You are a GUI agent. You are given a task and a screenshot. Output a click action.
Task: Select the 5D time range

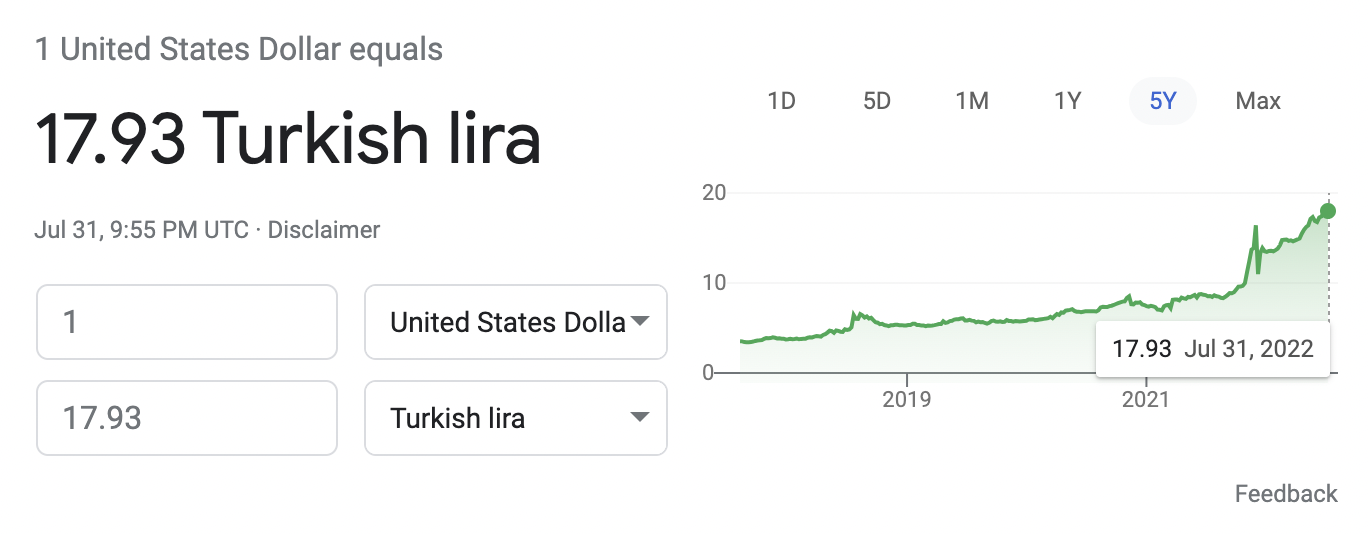(876, 101)
